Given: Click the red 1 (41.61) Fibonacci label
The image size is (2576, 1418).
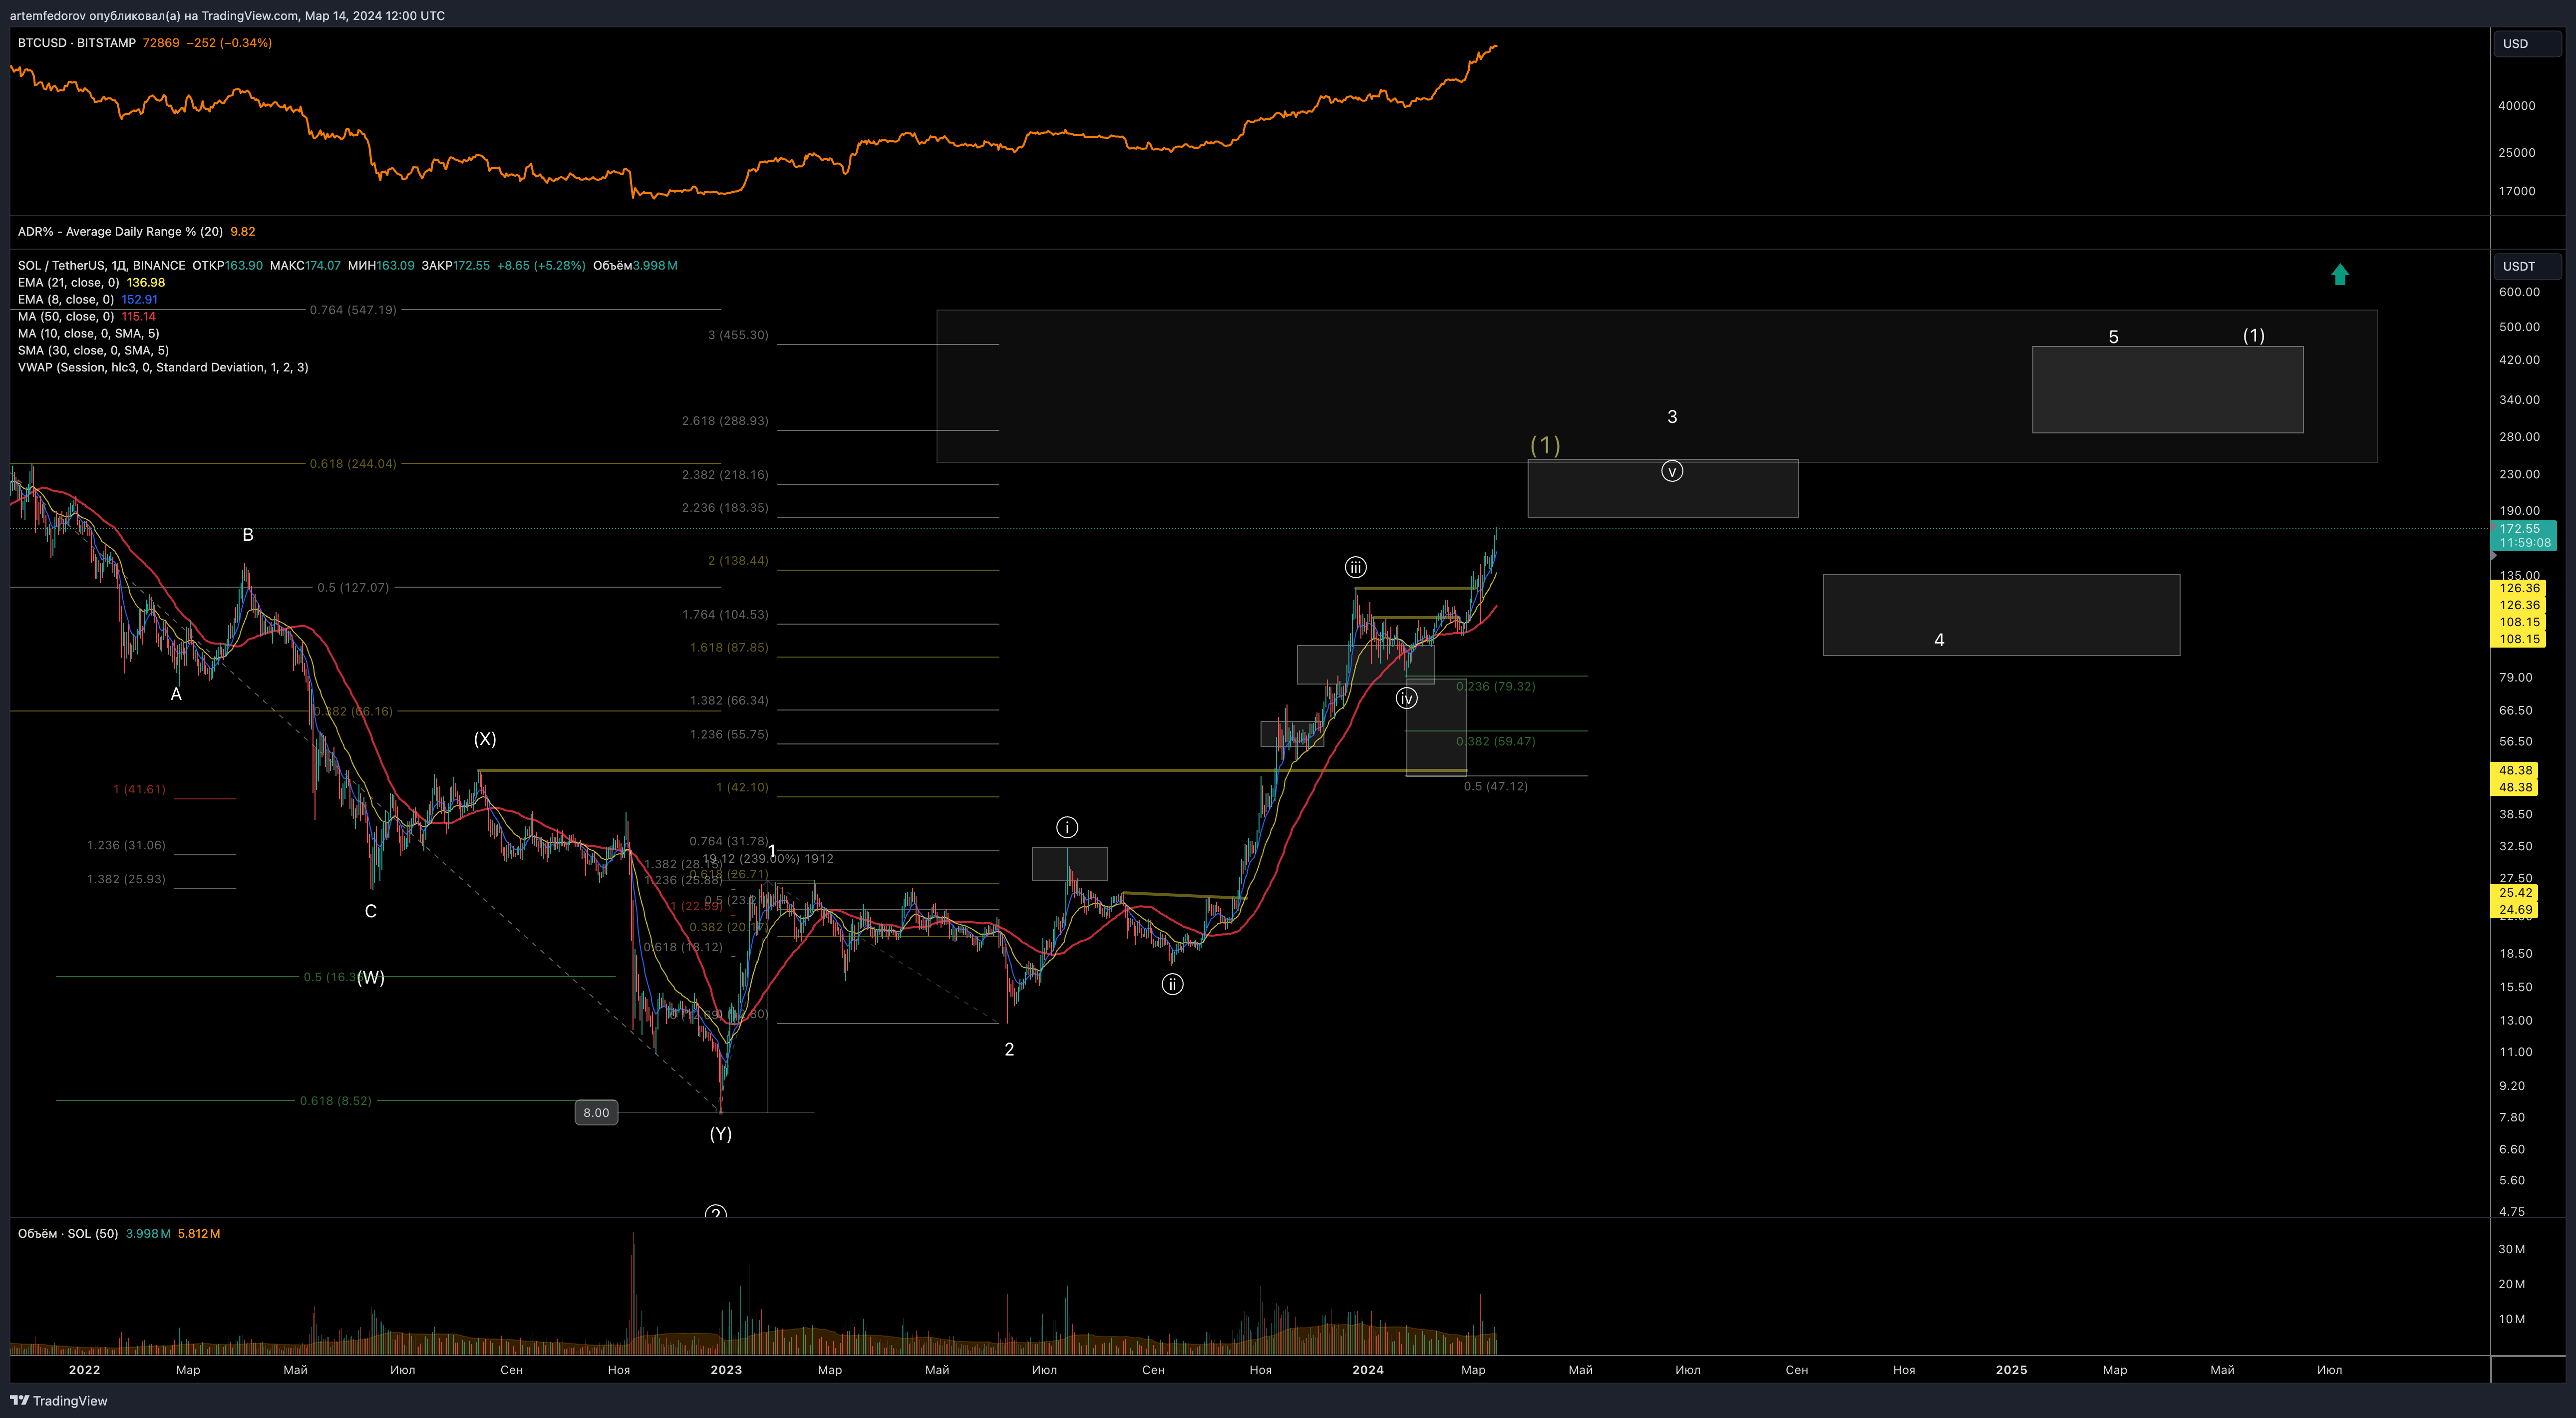Looking at the screenshot, I should point(139,790).
